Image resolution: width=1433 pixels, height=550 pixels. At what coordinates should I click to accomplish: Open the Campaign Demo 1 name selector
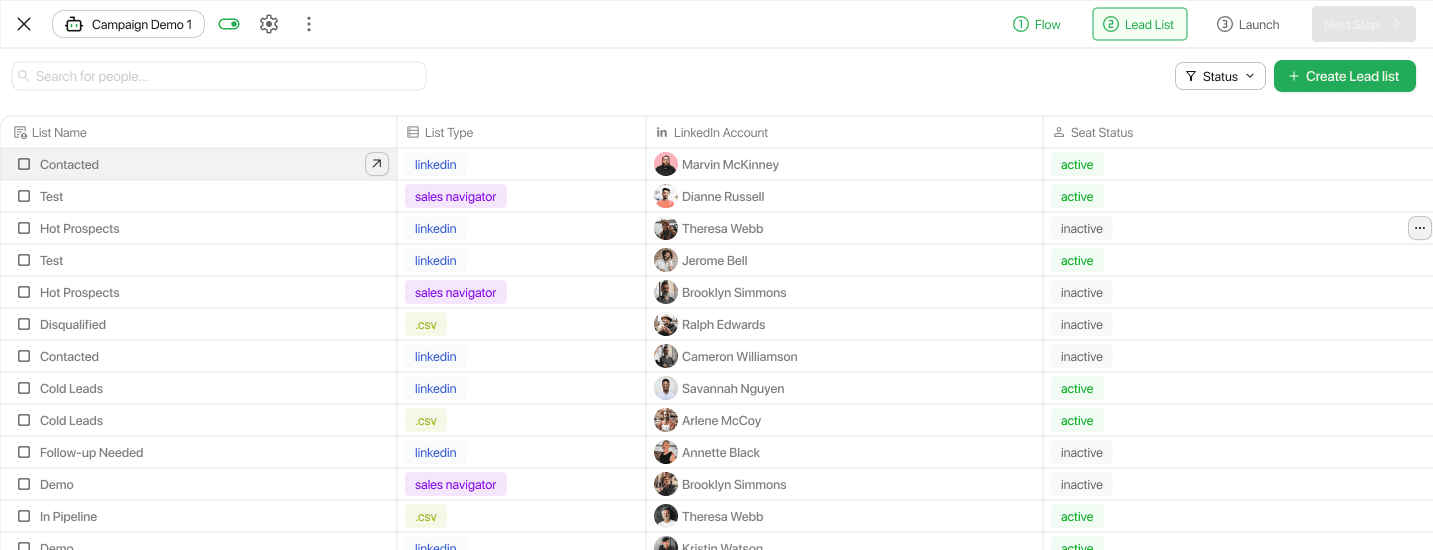128,24
